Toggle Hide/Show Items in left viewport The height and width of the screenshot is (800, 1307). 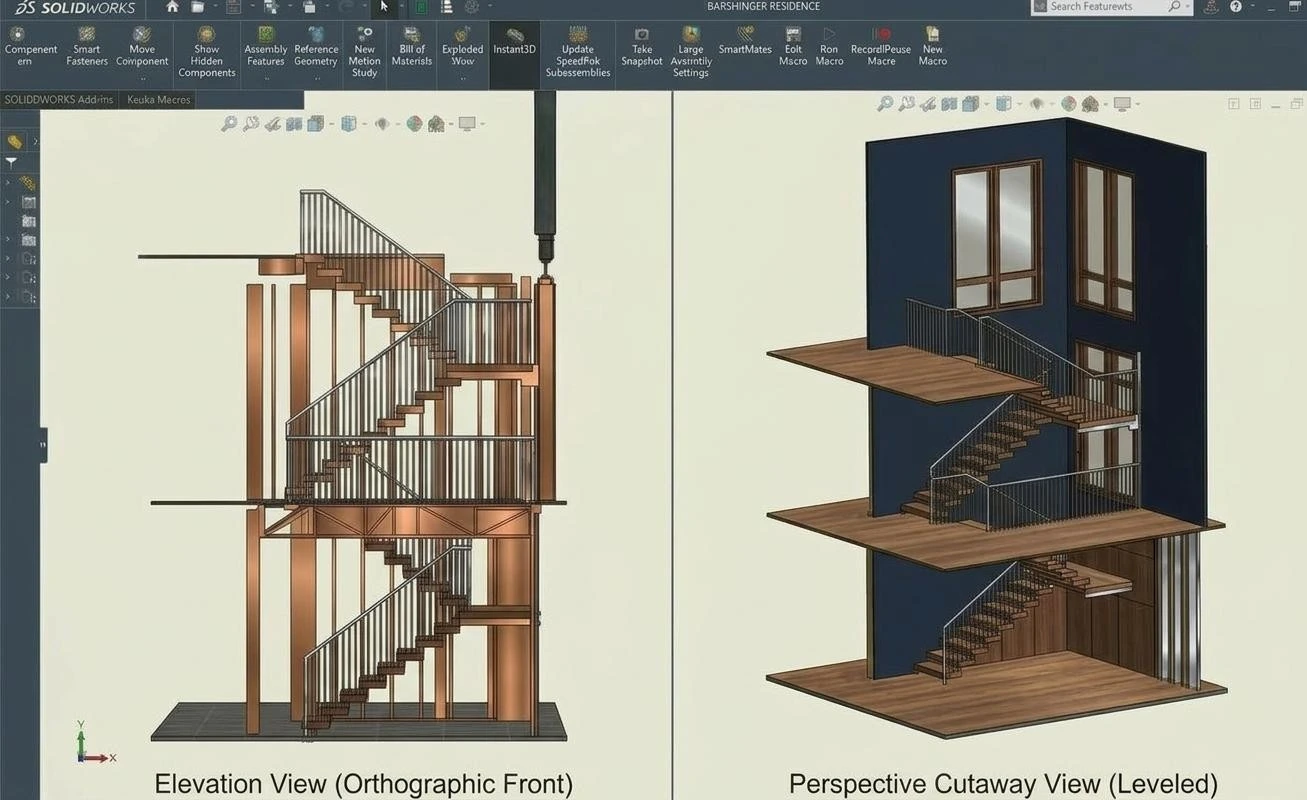pyautogui.click(x=381, y=124)
